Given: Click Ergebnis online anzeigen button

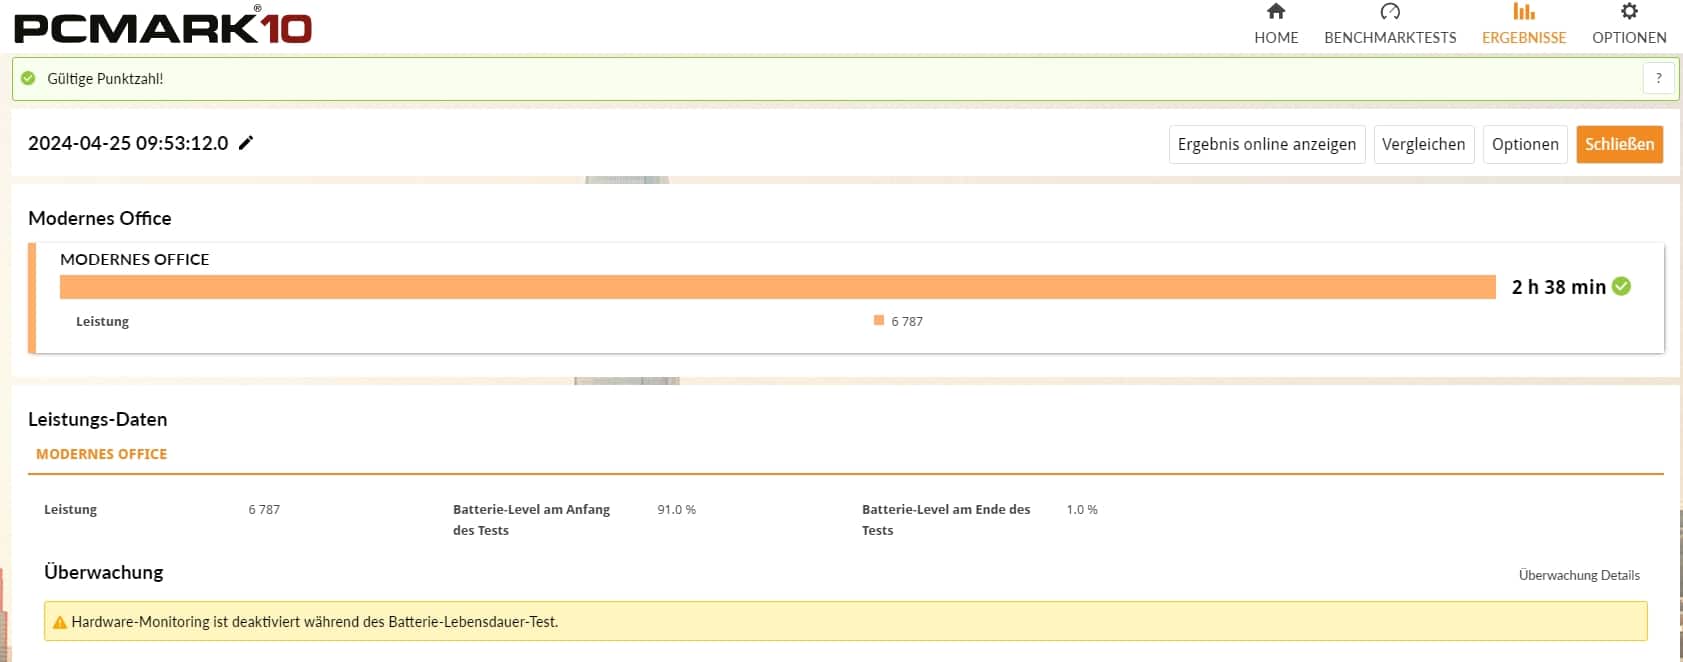Looking at the screenshot, I should 1266,144.
